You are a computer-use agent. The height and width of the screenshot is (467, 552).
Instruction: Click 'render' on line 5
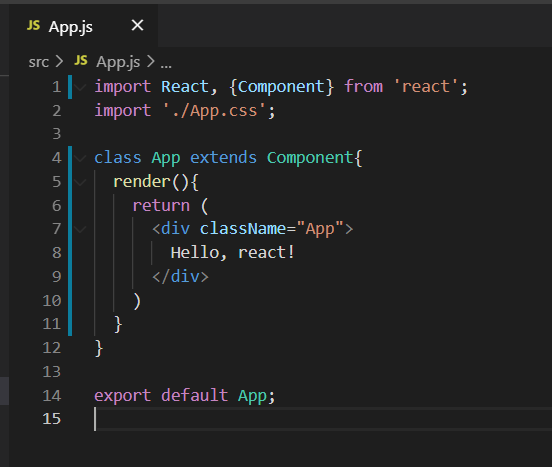pos(142,182)
